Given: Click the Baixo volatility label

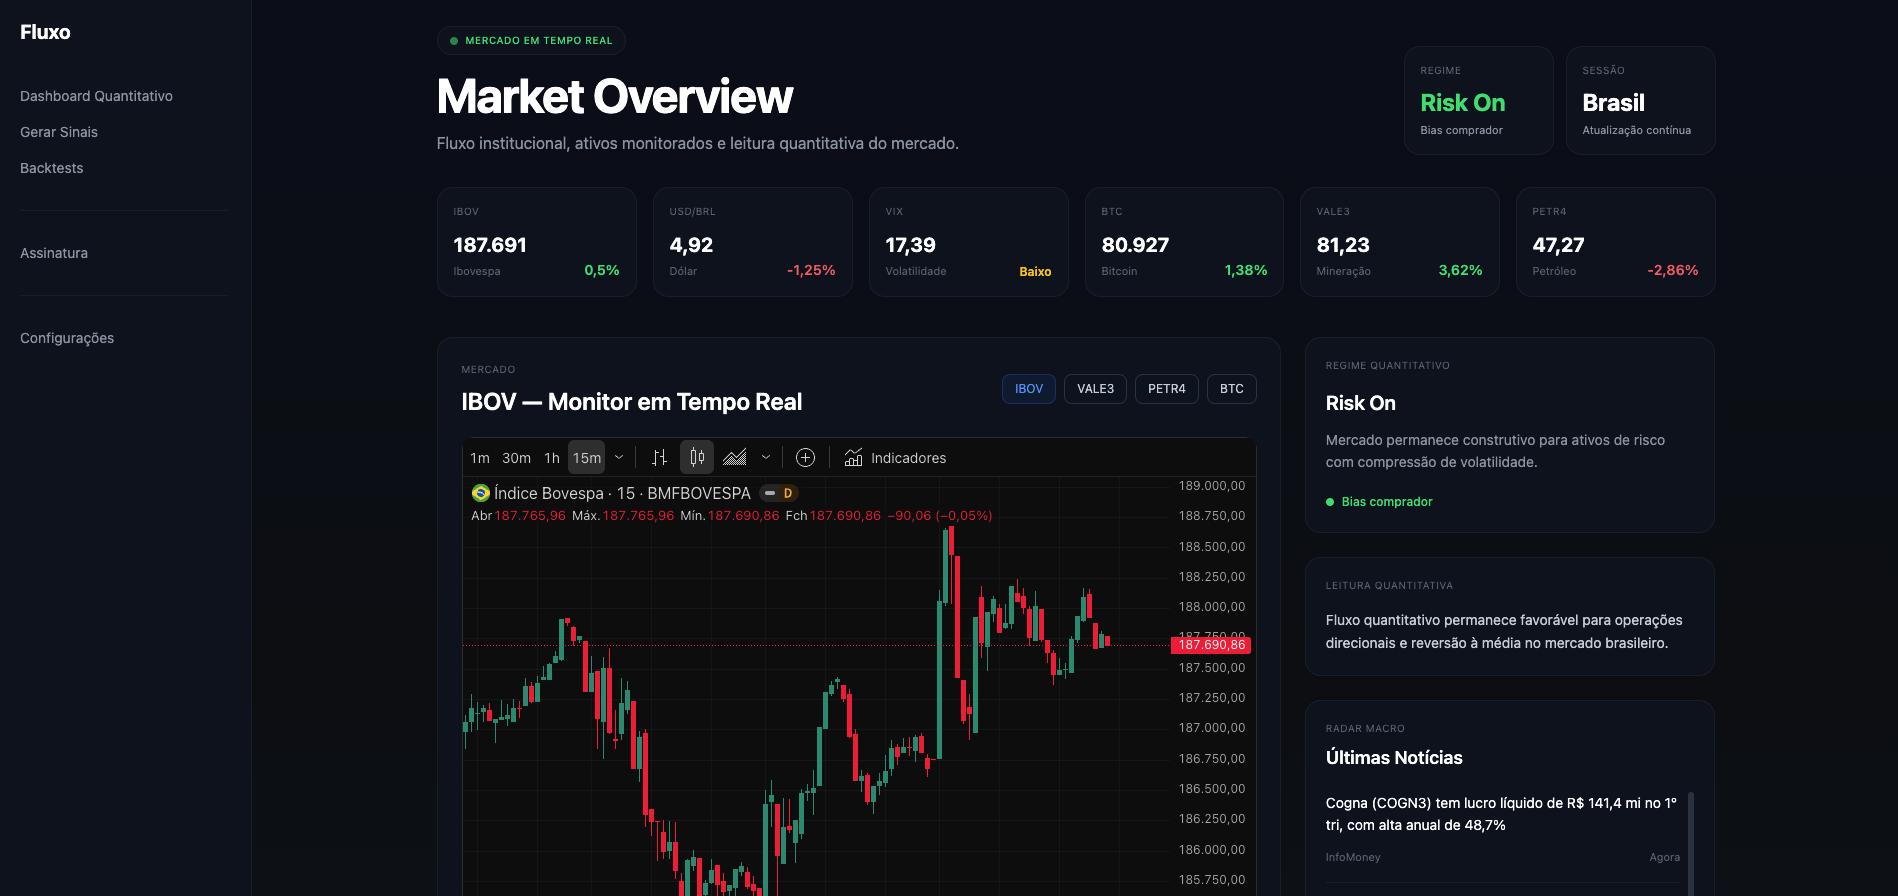Looking at the screenshot, I should pos(1035,272).
